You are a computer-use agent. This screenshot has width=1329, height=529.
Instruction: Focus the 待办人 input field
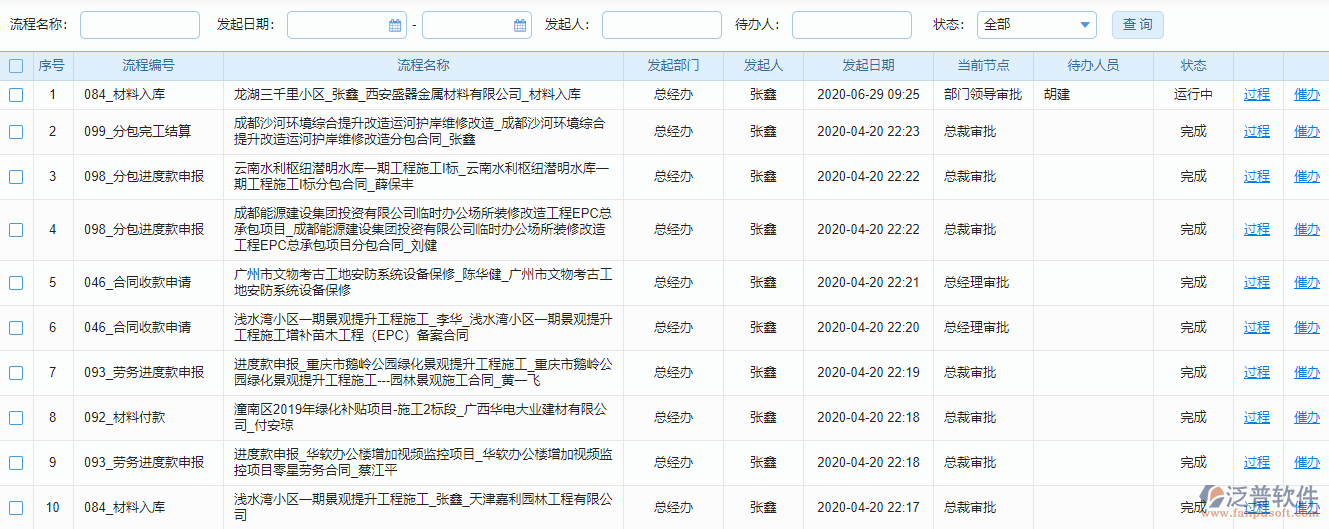(851, 25)
